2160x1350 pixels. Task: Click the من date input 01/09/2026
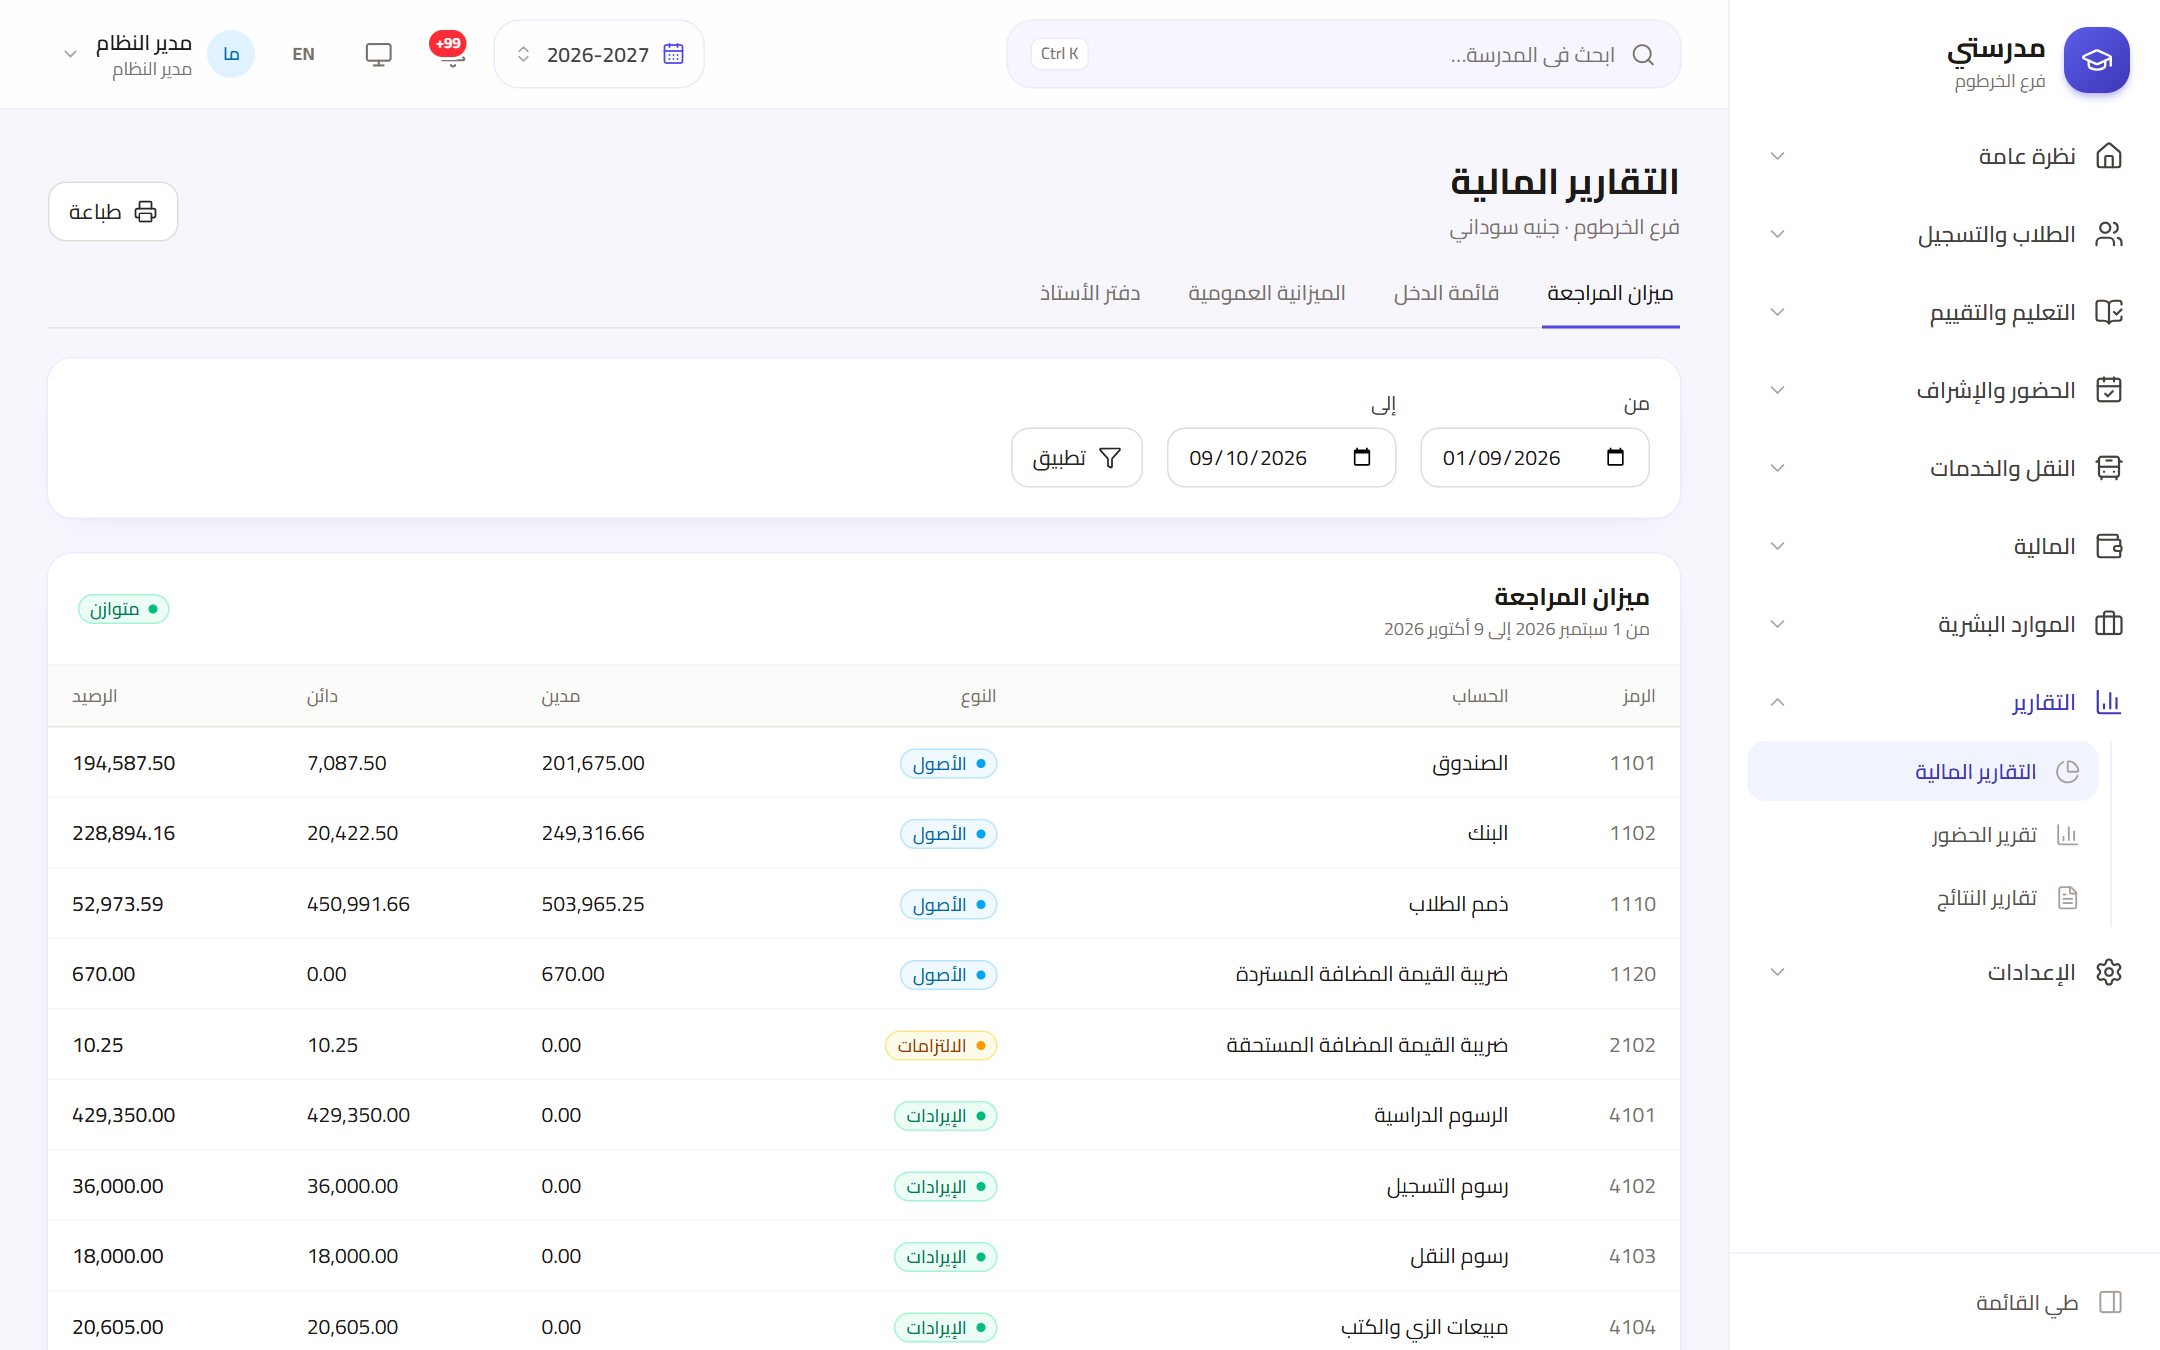click(x=1534, y=458)
